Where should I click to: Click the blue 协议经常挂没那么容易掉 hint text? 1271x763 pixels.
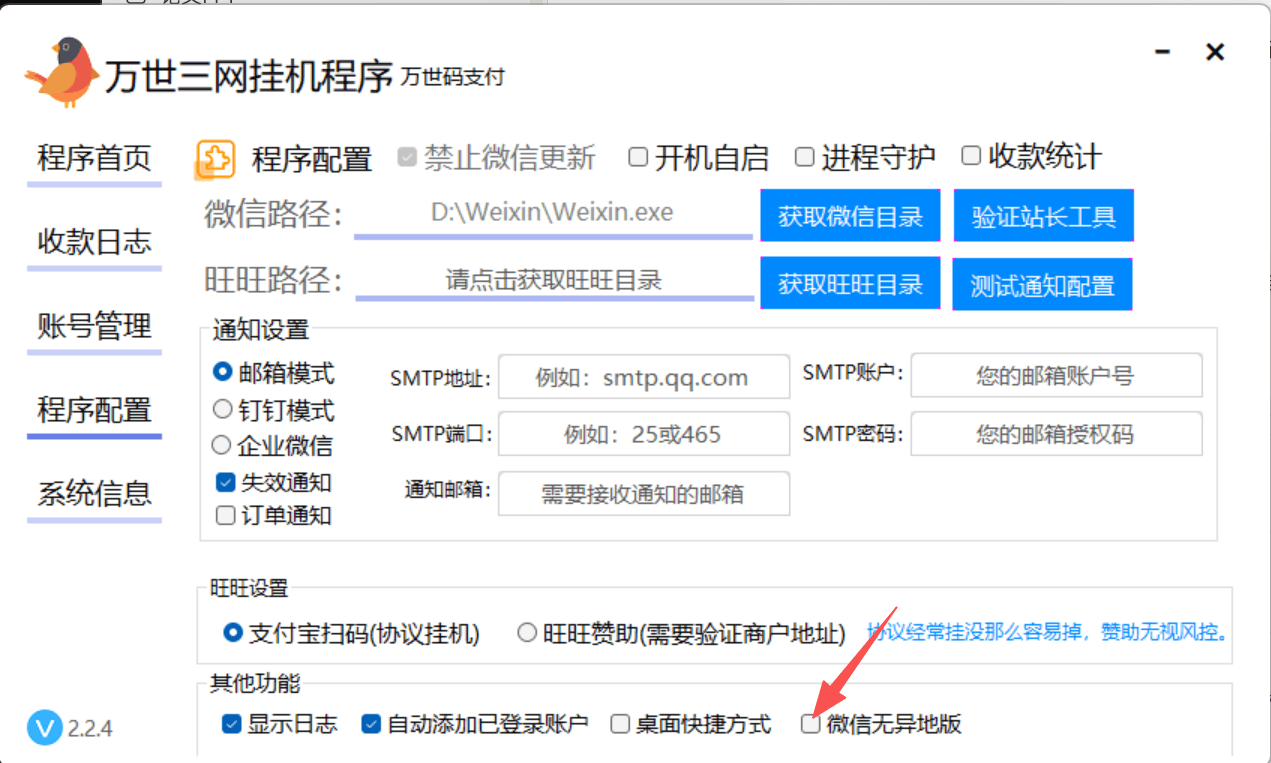(1046, 633)
